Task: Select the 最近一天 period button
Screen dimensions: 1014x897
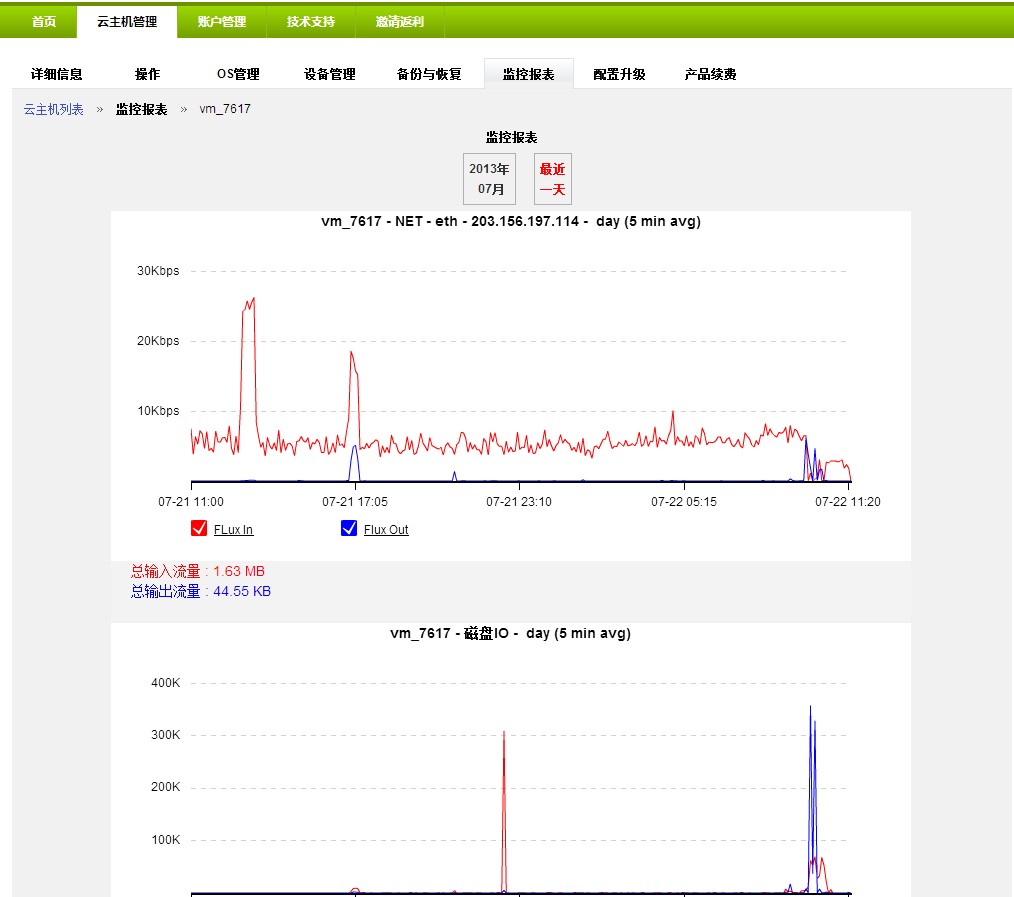Action: tap(552, 178)
